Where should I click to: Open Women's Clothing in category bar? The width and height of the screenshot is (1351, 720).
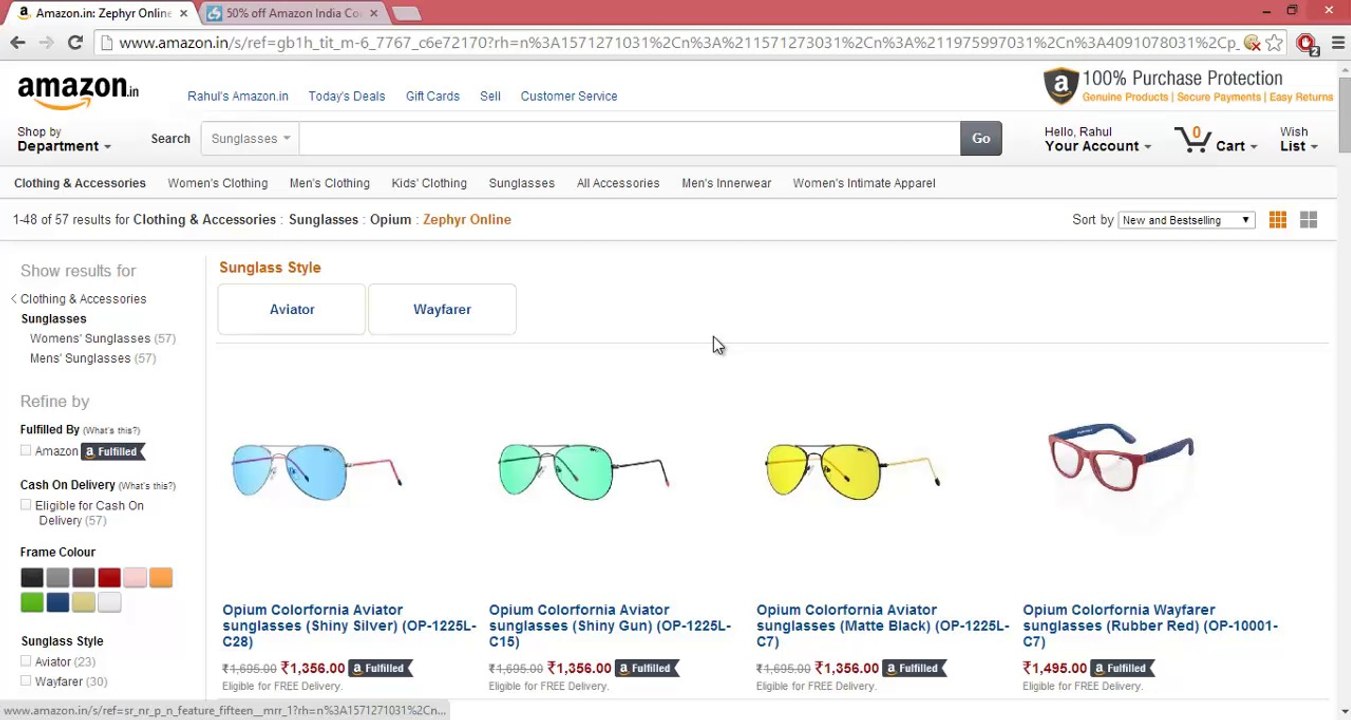pos(218,183)
